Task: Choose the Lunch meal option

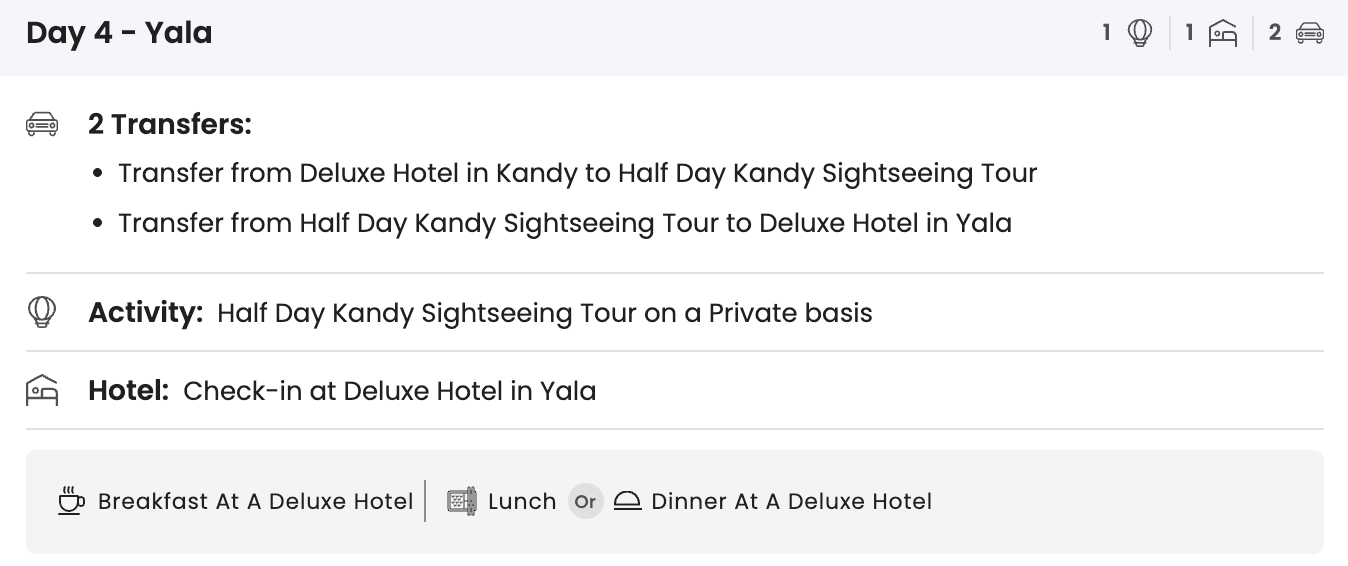Action: pyautogui.click(x=522, y=501)
